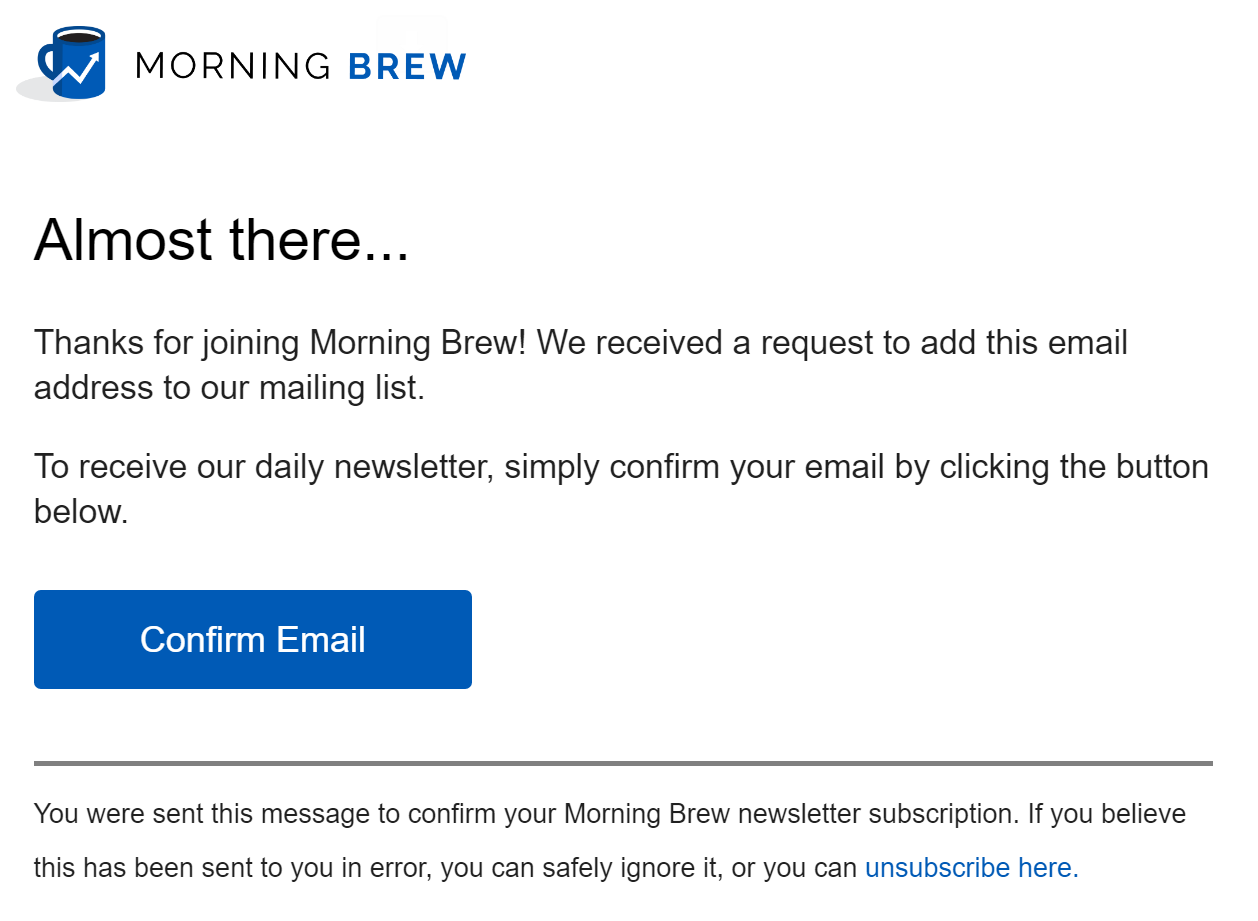
Task: Click the dark coffee at the mug top
Action: (81, 38)
